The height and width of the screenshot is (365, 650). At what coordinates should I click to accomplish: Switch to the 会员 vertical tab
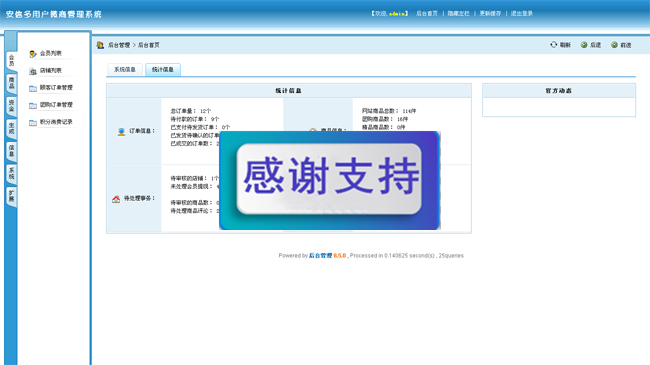(12, 61)
